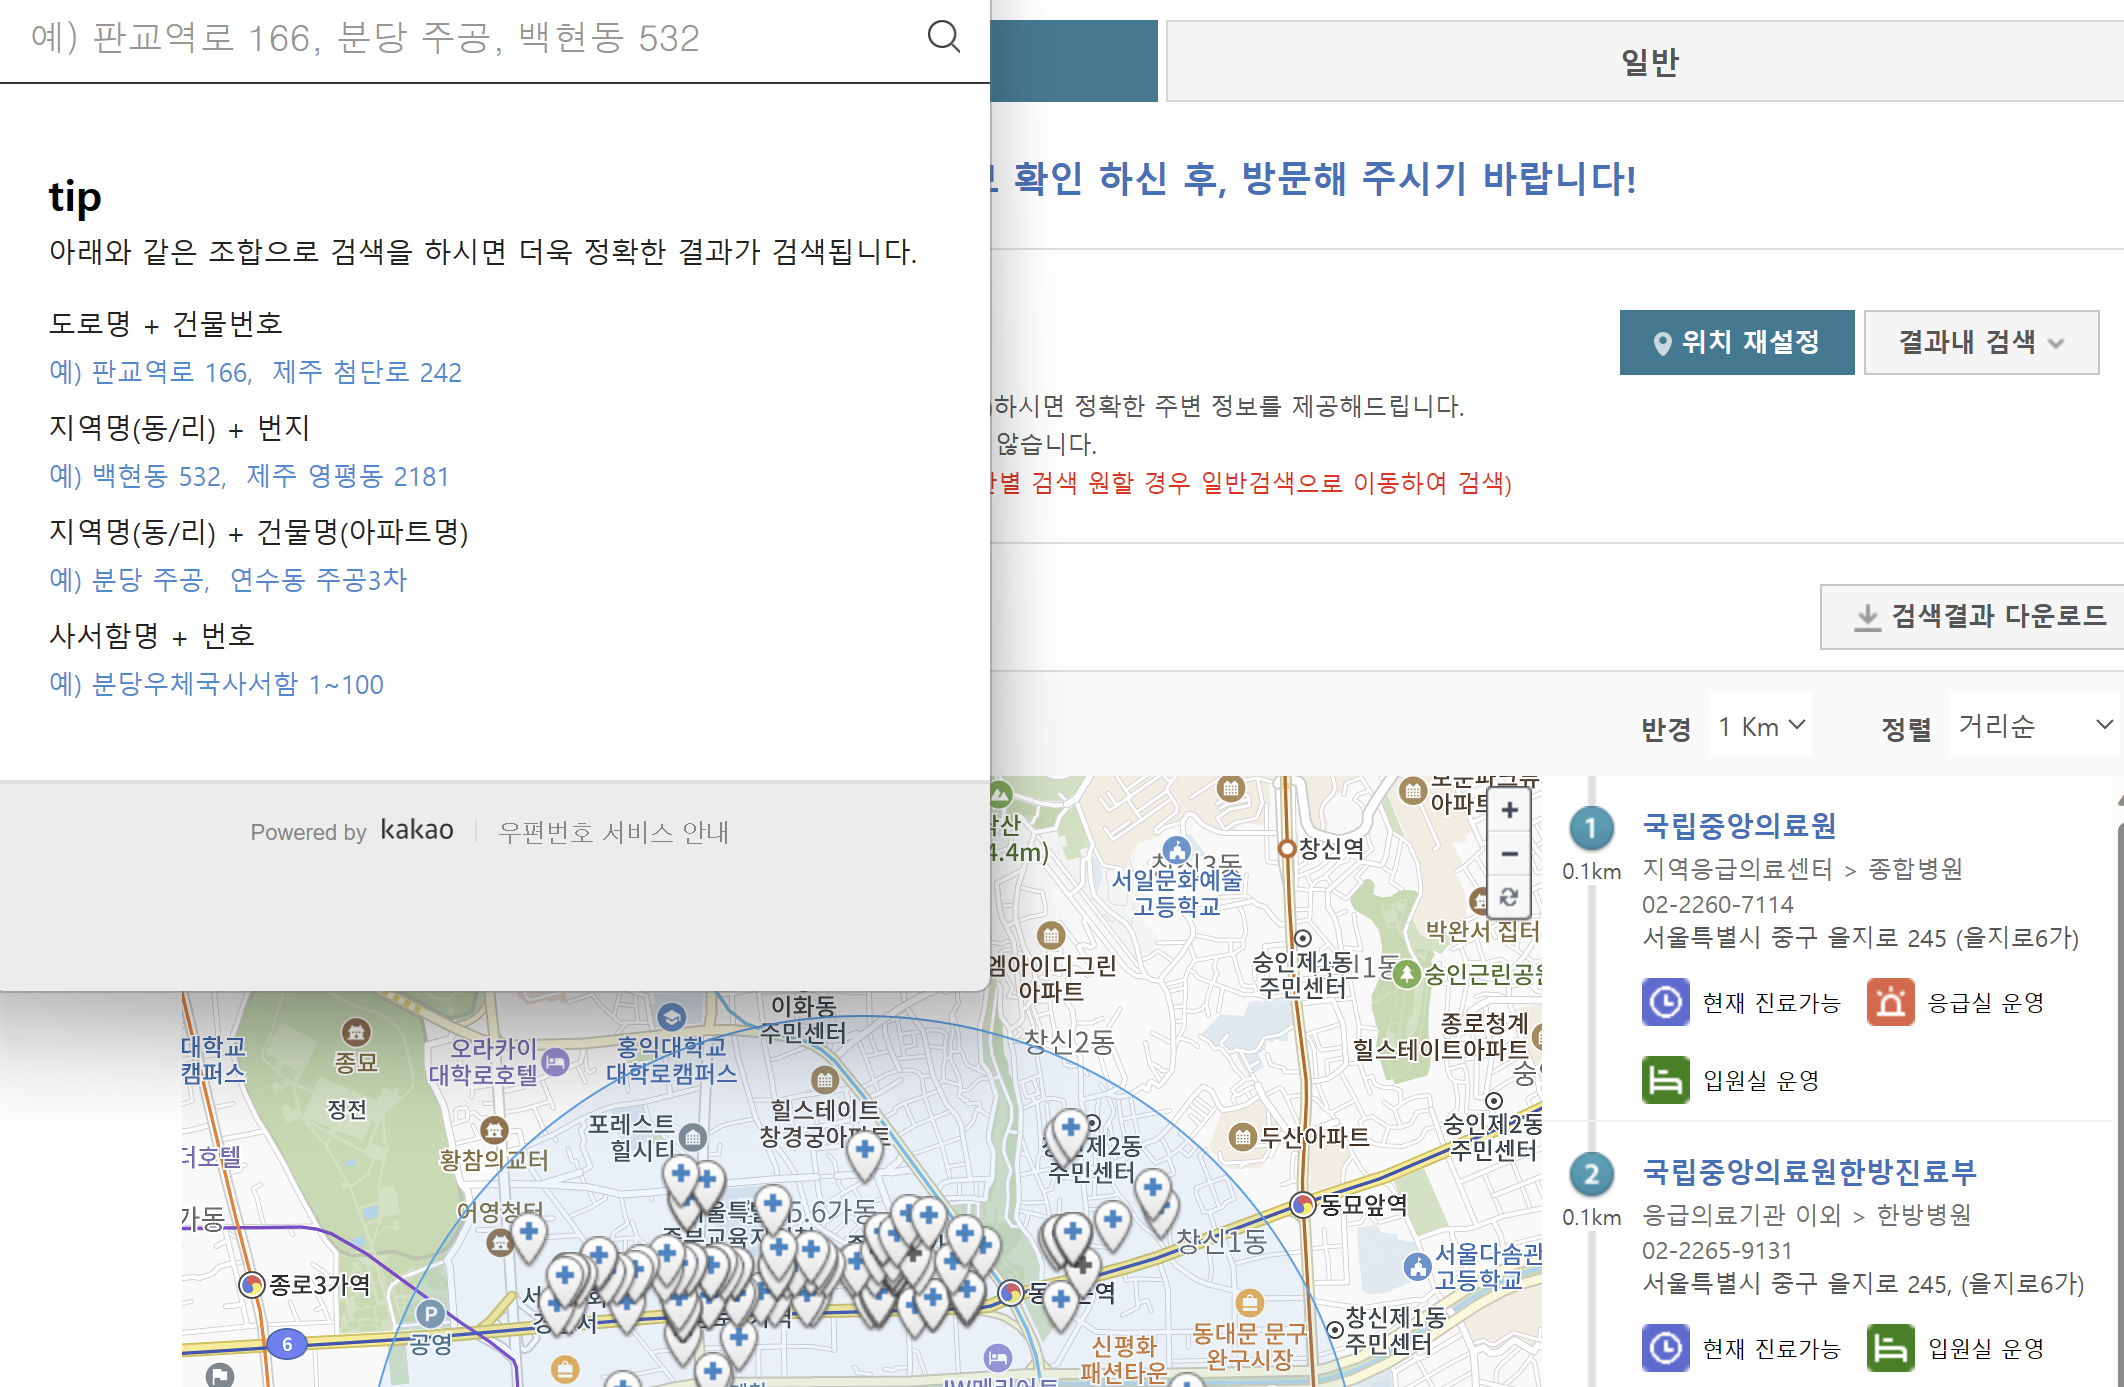
Task: Click the 위치 재설정 button
Action: (1737, 342)
